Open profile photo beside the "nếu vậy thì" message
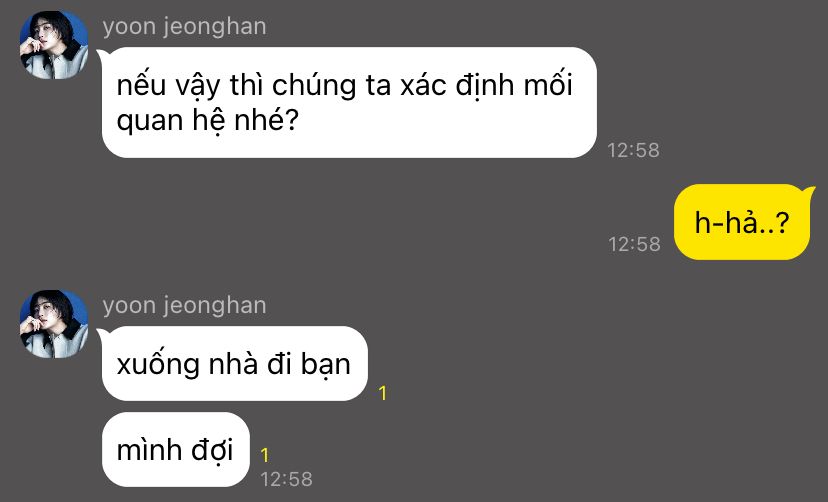The image size is (828, 502). point(54,45)
